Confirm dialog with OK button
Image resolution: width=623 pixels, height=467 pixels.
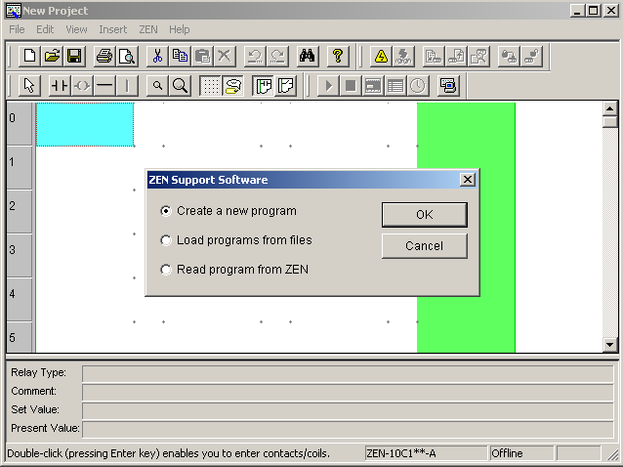tap(424, 215)
